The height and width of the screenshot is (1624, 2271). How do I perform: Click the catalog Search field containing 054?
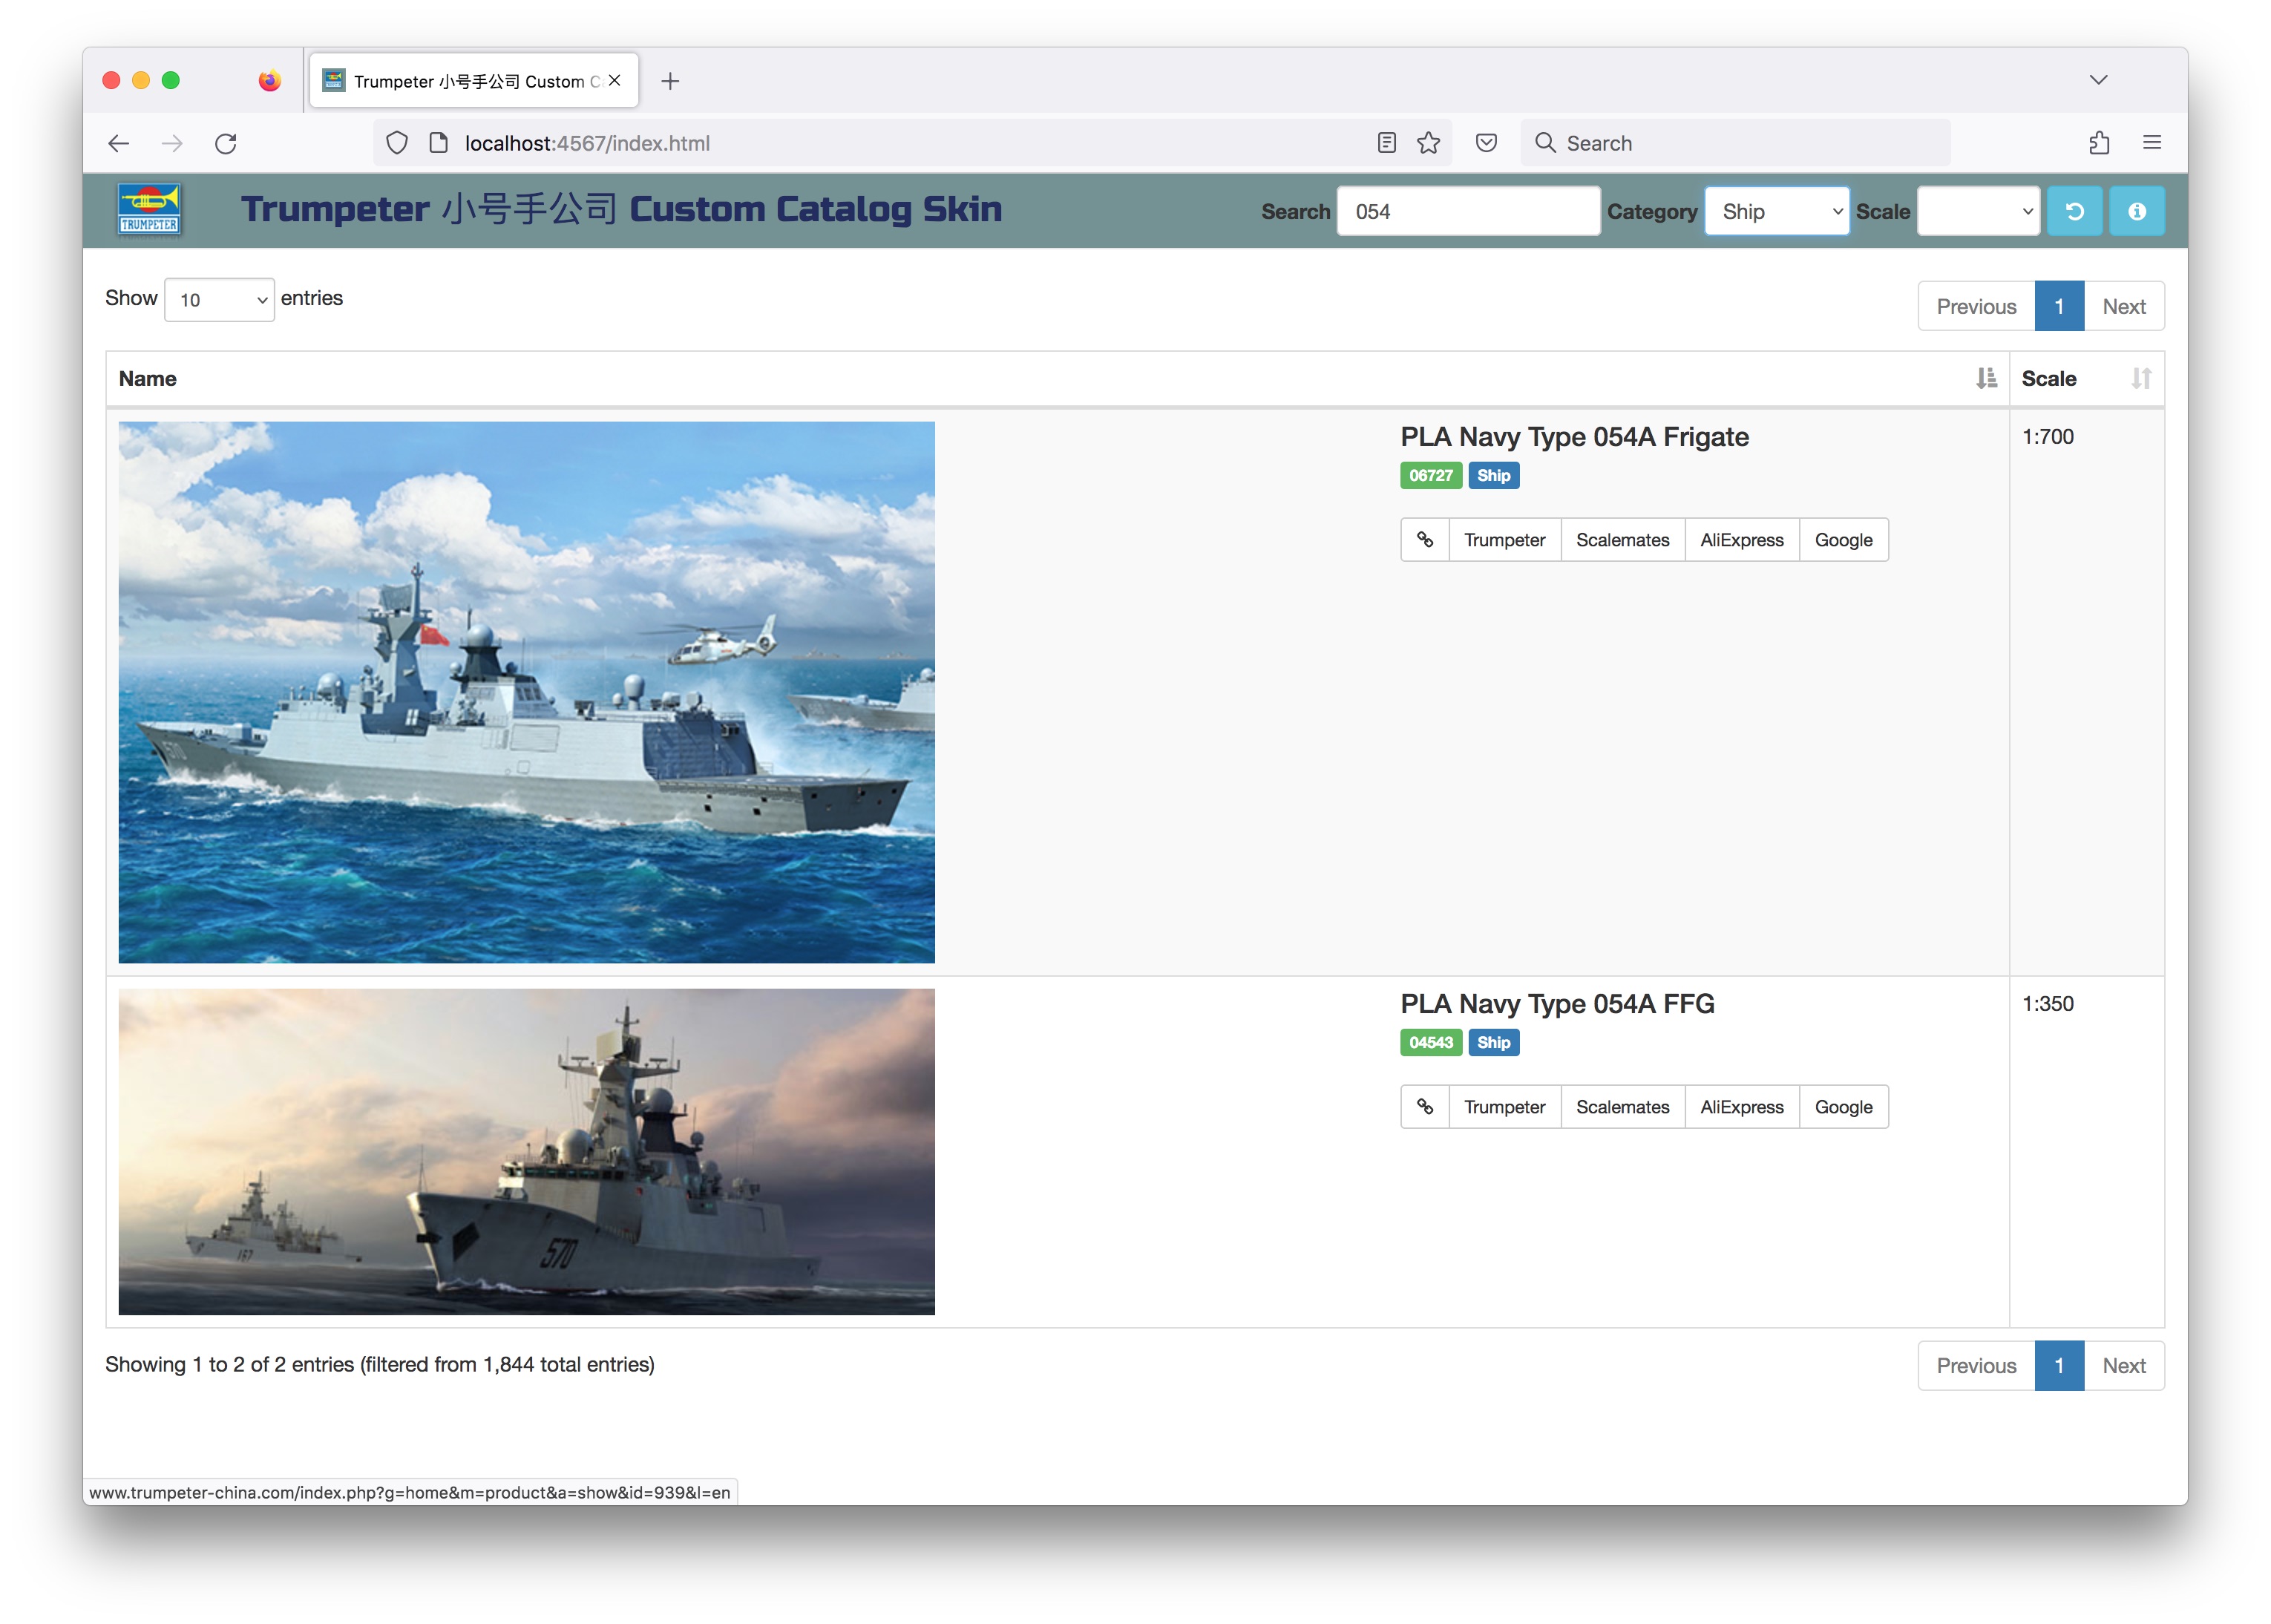tap(1467, 211)
